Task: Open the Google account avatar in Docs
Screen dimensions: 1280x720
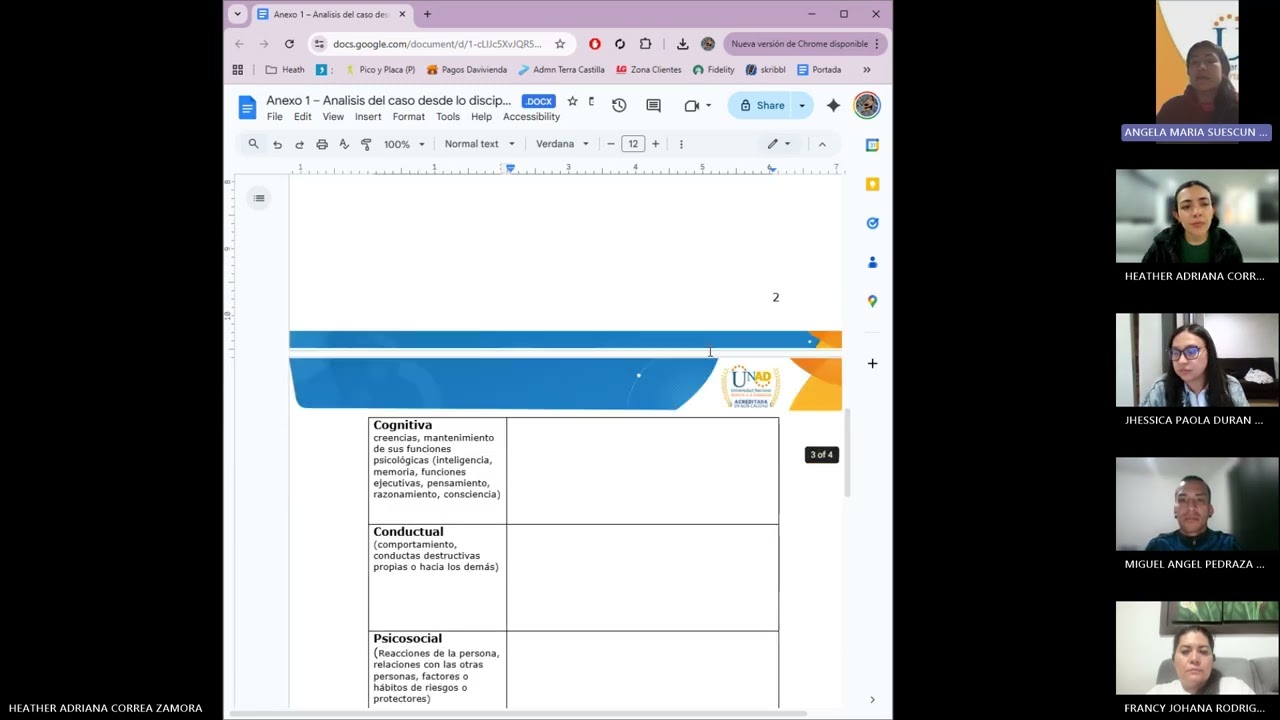Action: click(x=867, y=105)
